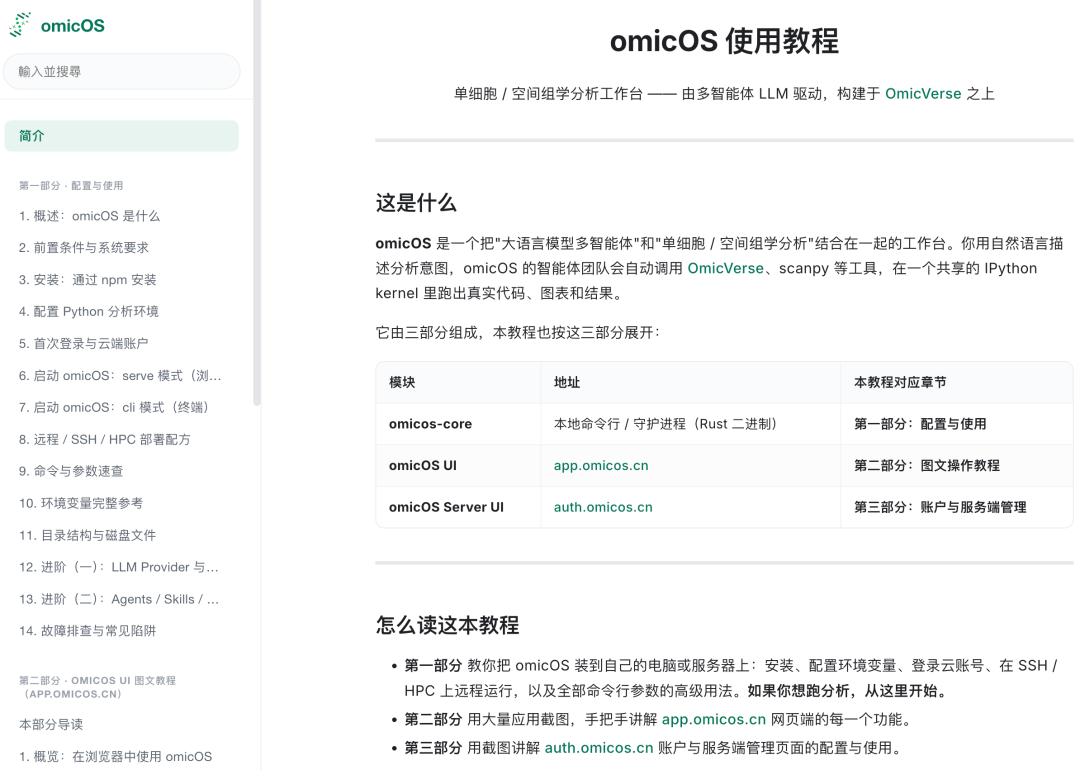
Task: Open chapter 7. 启动 omicOS：cli 模式
Action: (114, 407)
